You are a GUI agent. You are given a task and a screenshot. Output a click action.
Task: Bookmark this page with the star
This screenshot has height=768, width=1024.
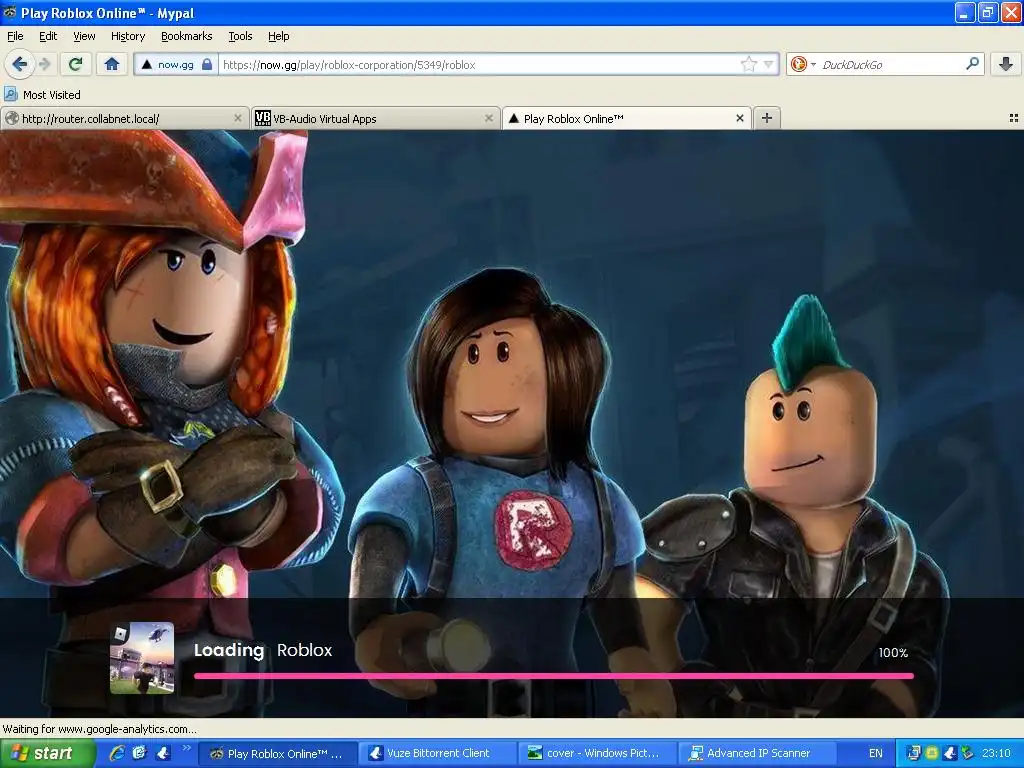point(748,64)
